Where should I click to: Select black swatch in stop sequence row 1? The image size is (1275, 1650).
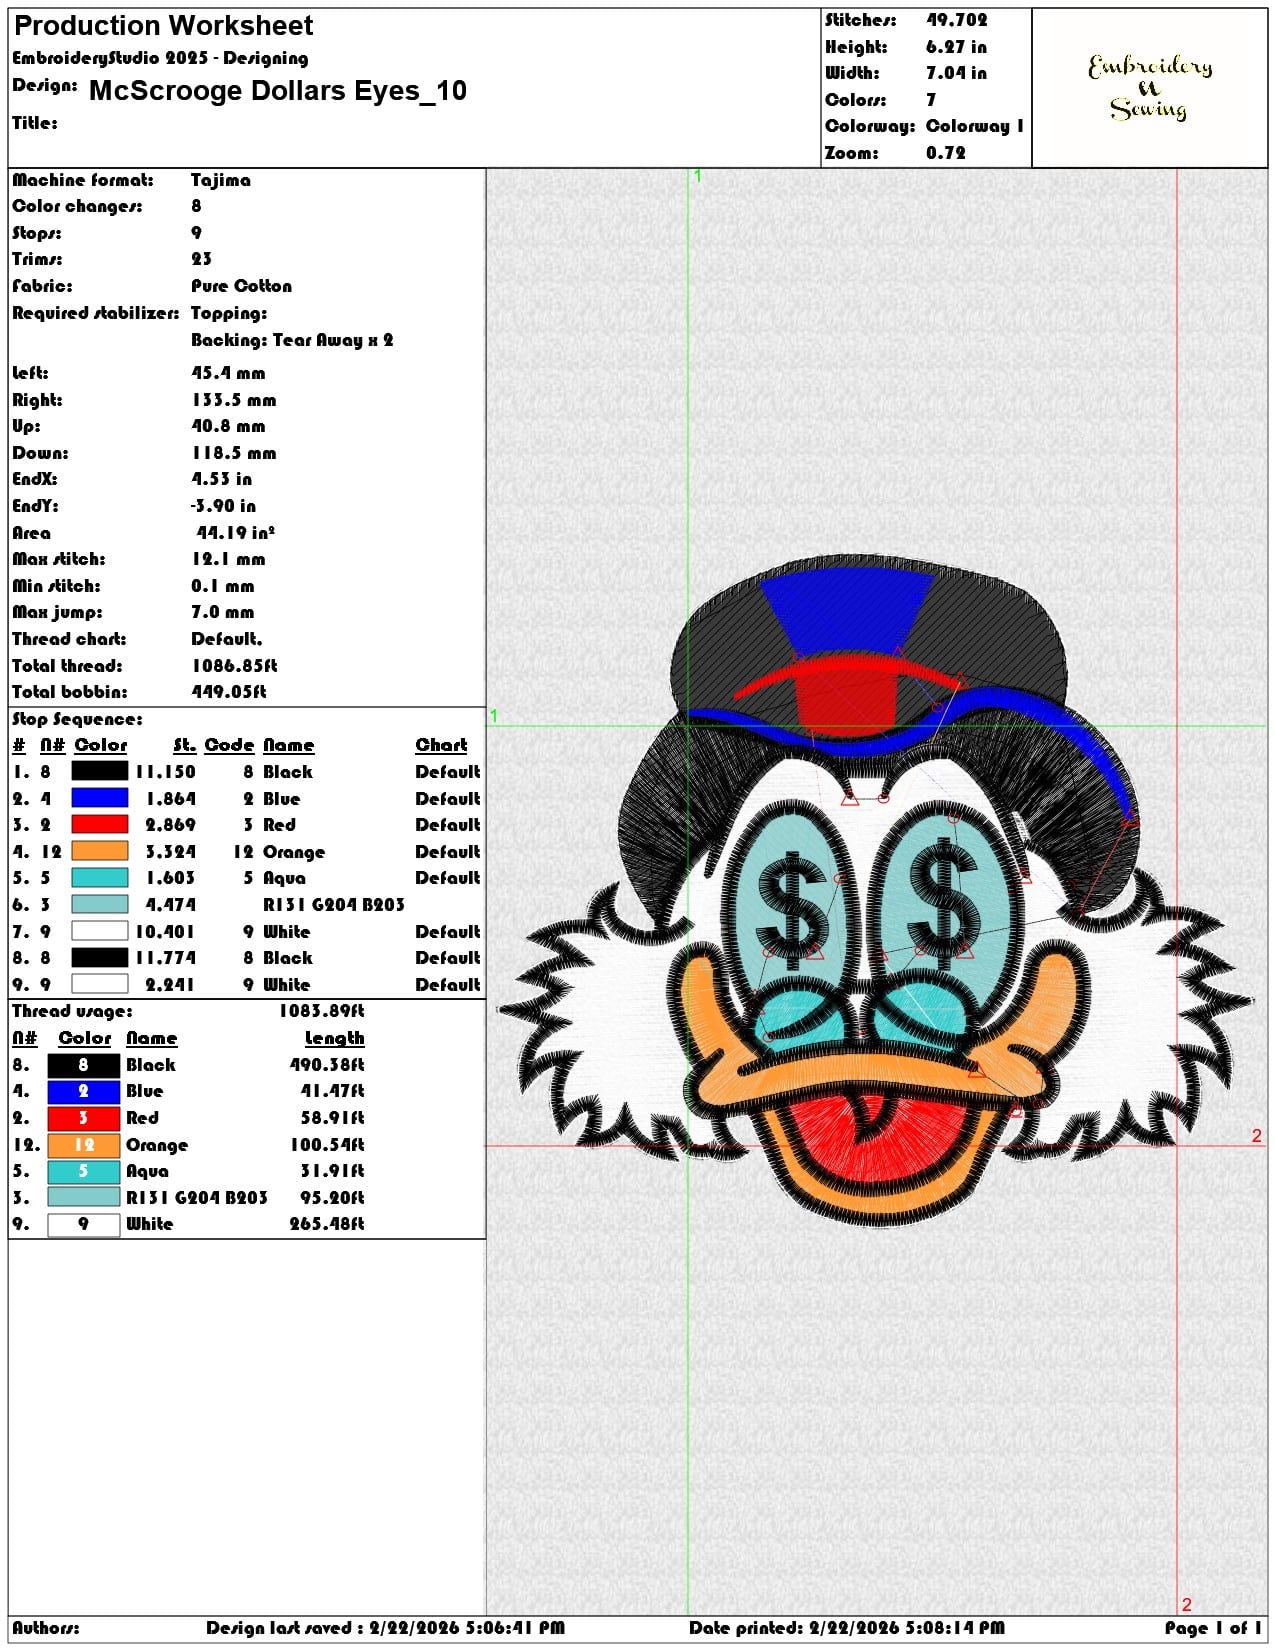coord(100,771)
